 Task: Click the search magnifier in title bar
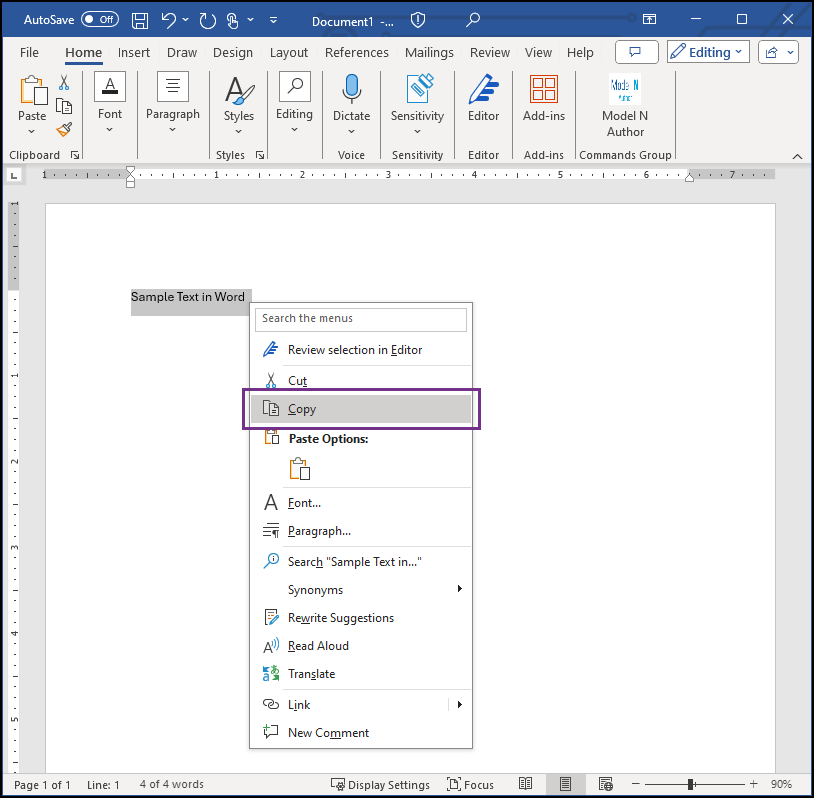pos(472,20)
